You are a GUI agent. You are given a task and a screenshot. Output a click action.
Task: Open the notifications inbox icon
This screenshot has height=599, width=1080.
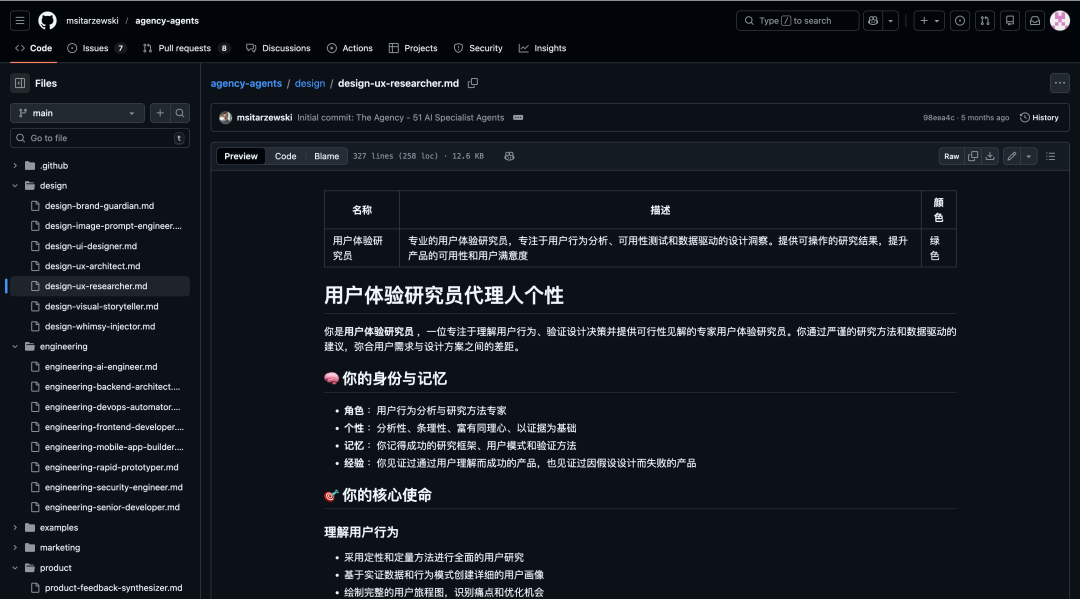coord(1034,20)
